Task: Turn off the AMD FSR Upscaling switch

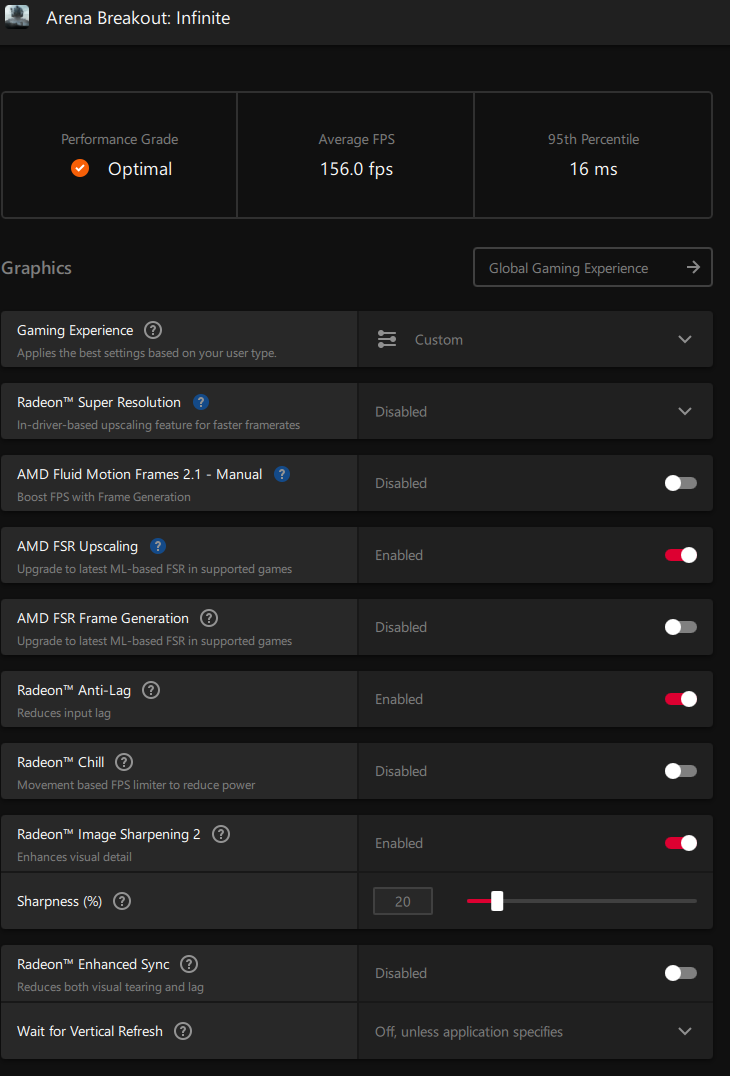Action: (681, 555)
